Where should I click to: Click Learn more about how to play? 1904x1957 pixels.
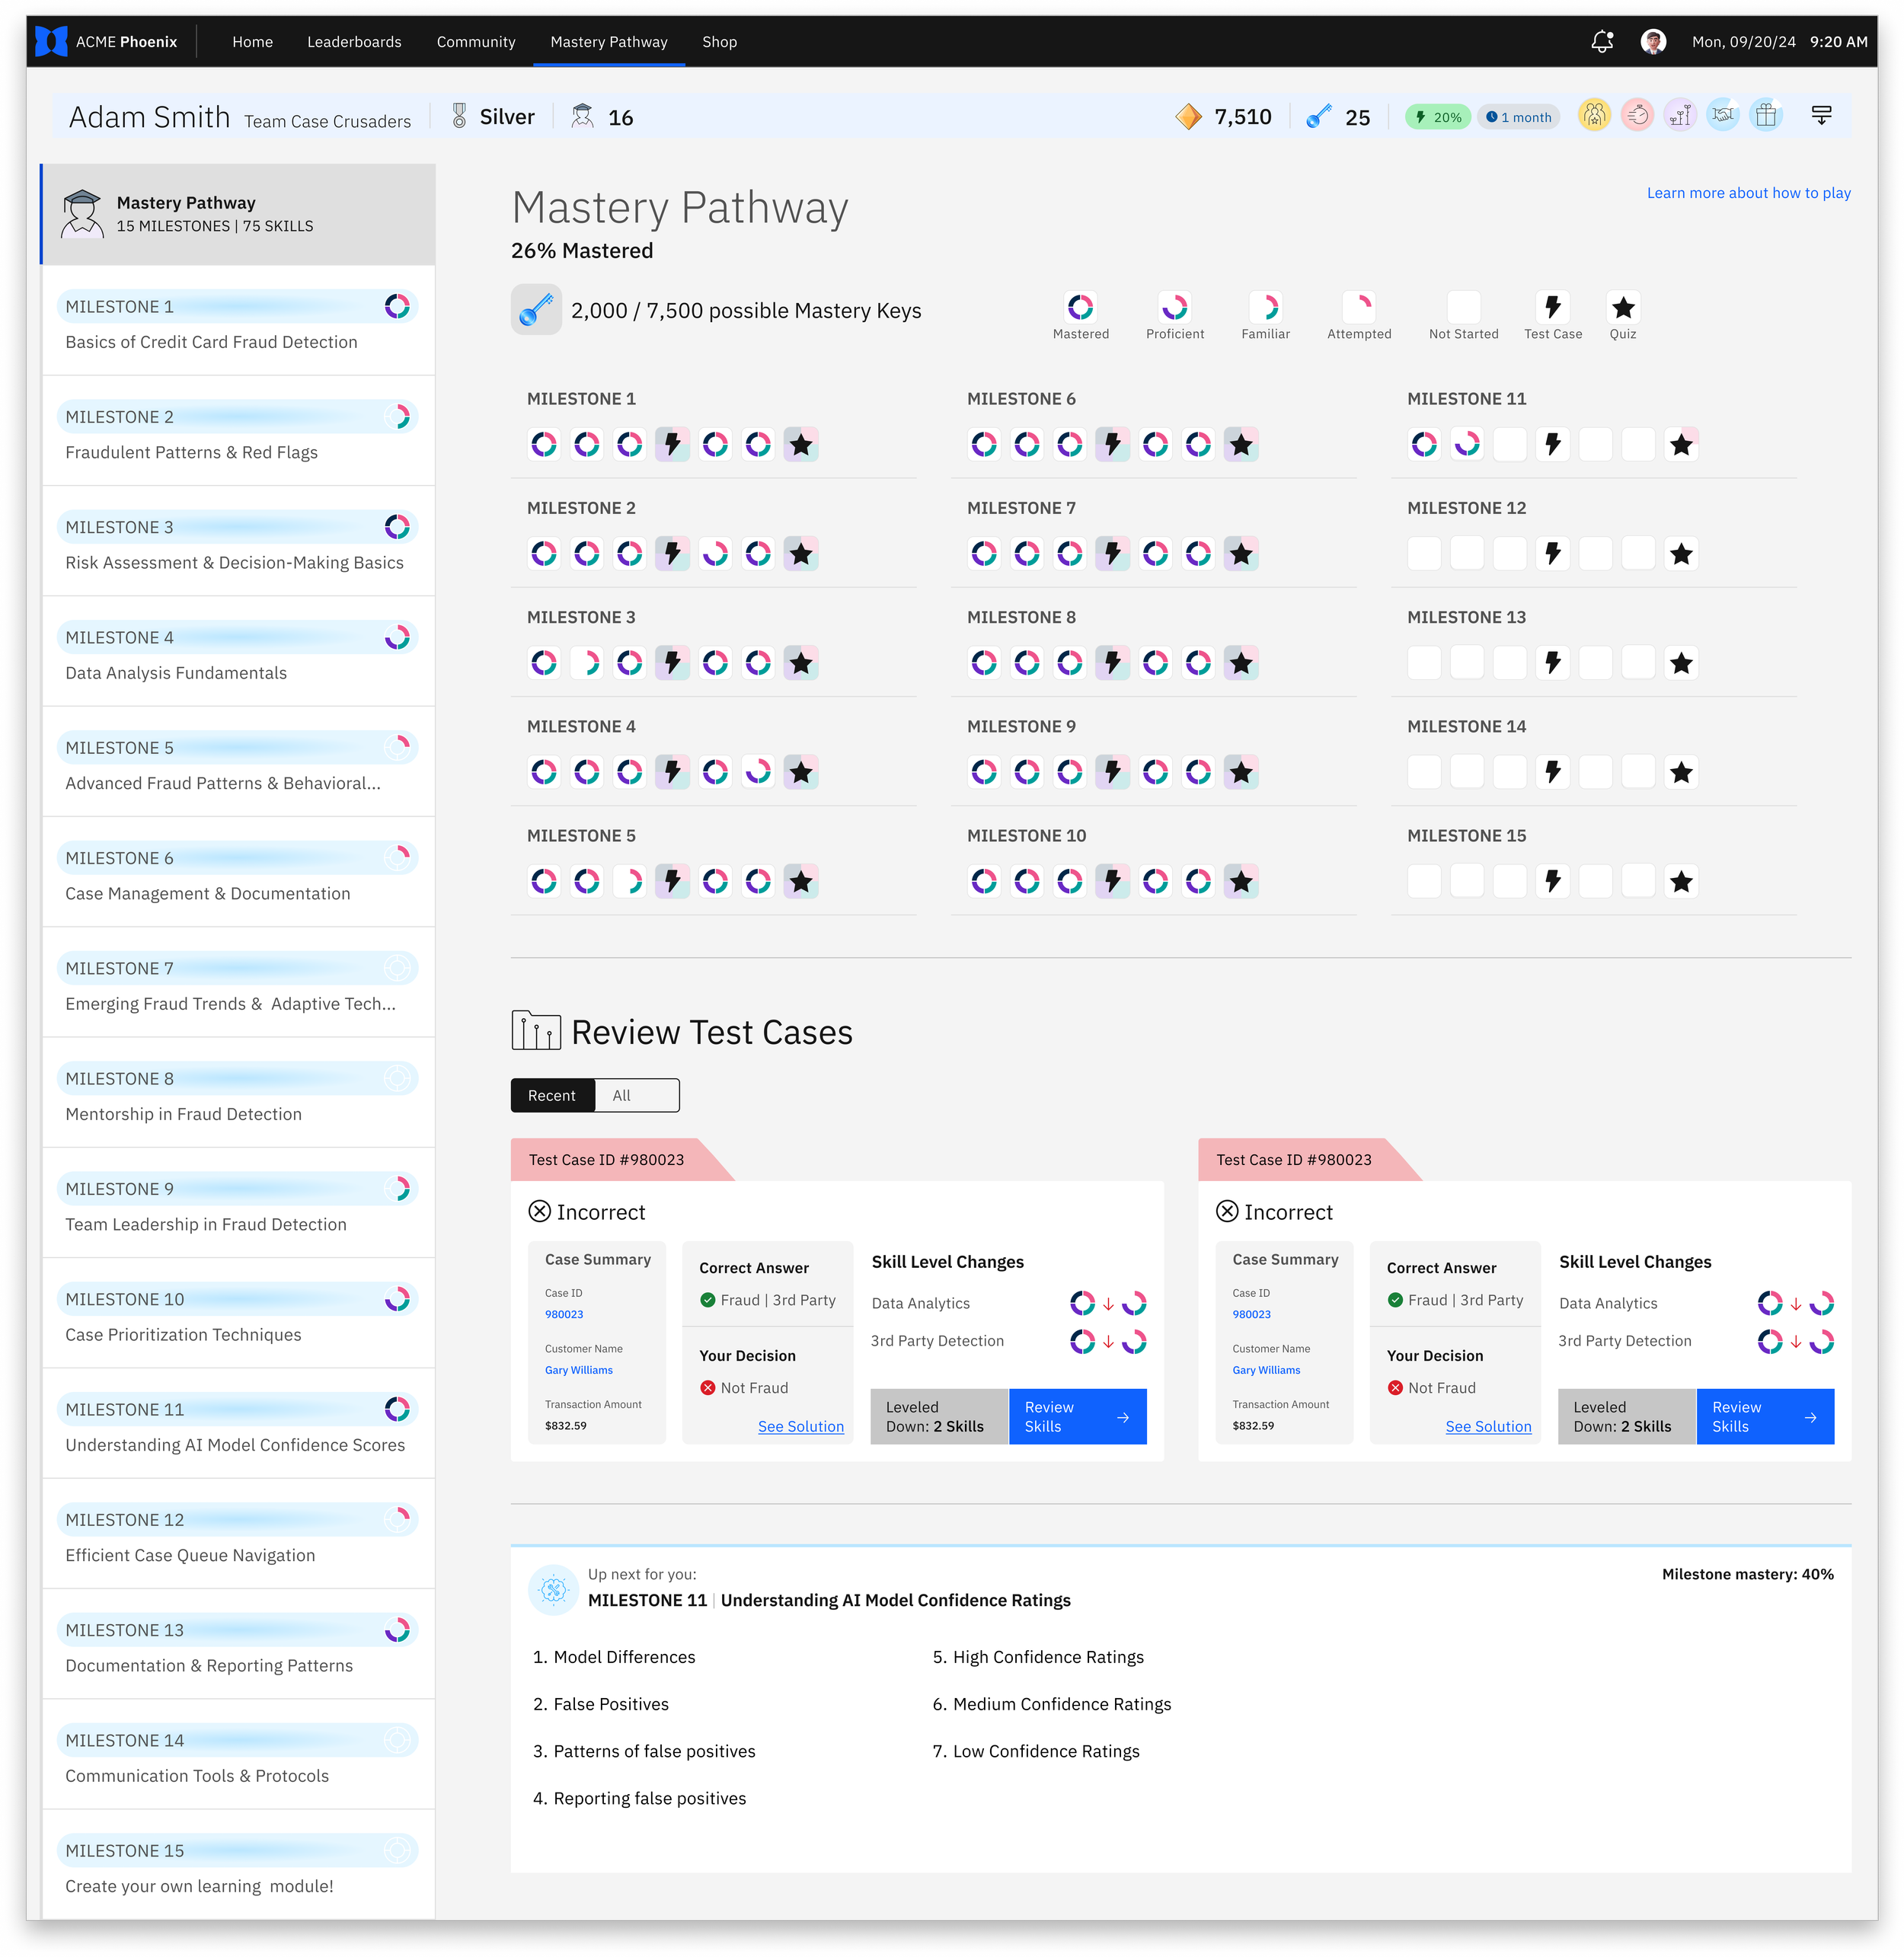coord(1747,193)
